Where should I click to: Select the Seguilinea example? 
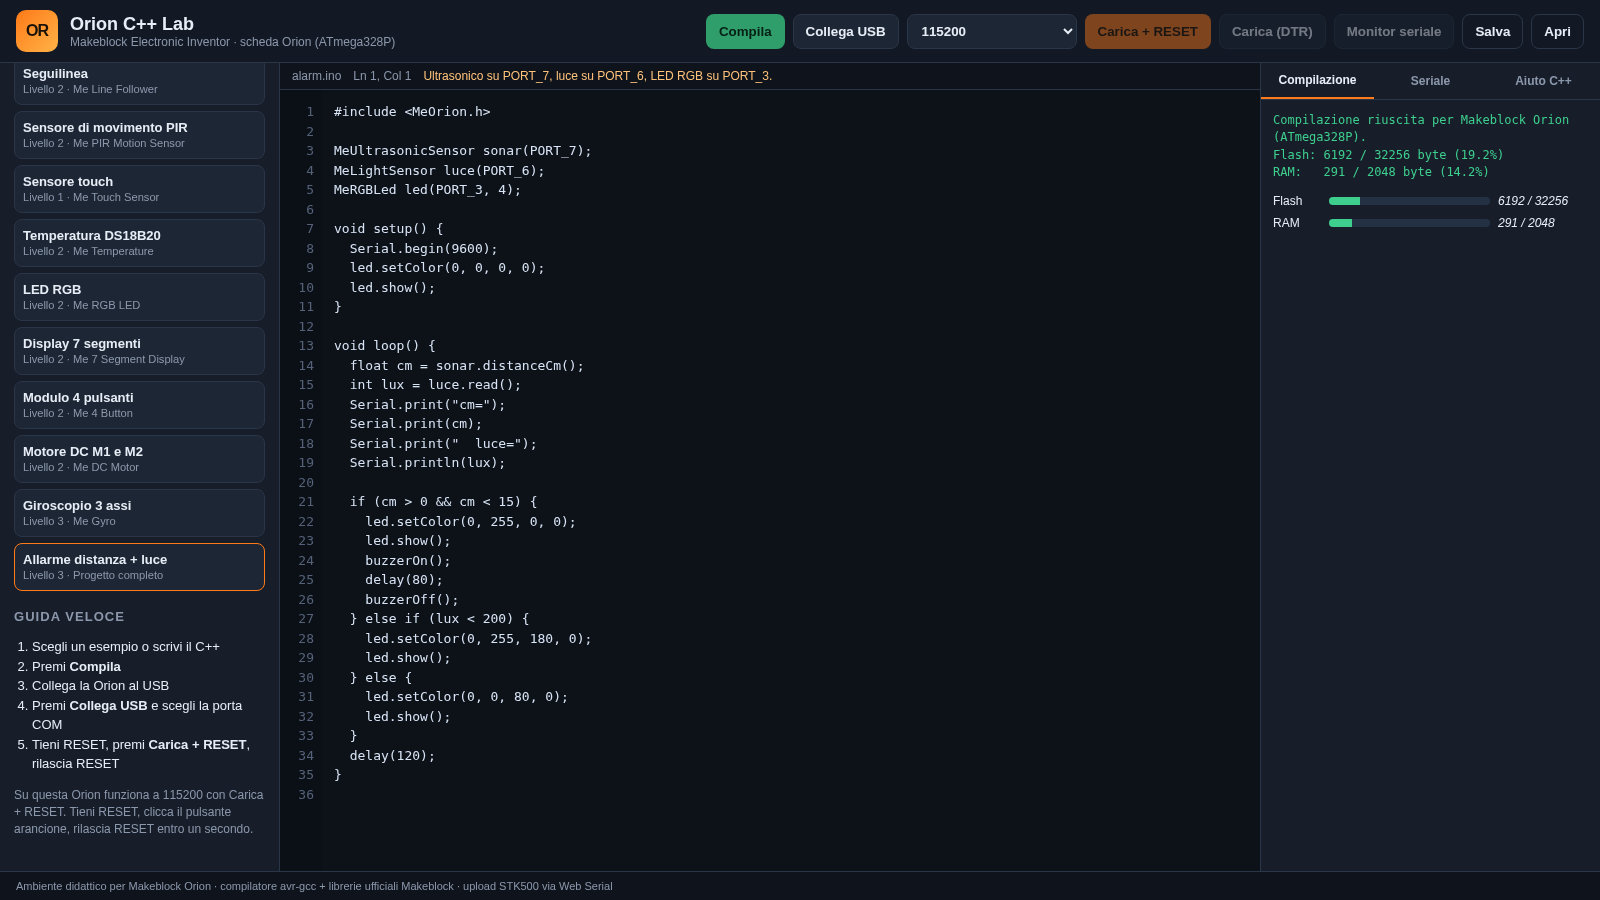click(139, 83)
